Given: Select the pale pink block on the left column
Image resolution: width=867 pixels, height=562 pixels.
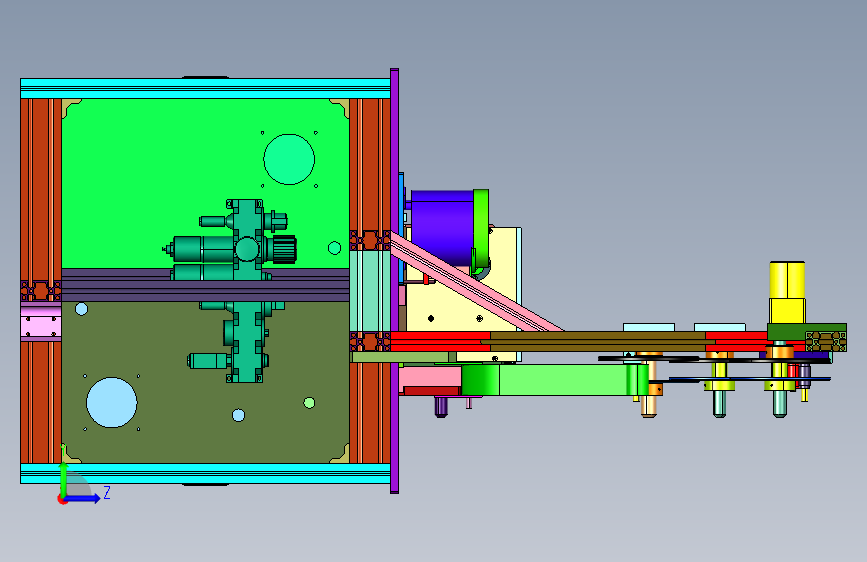Looking at the screenshot, I should [x=41, y=321].
